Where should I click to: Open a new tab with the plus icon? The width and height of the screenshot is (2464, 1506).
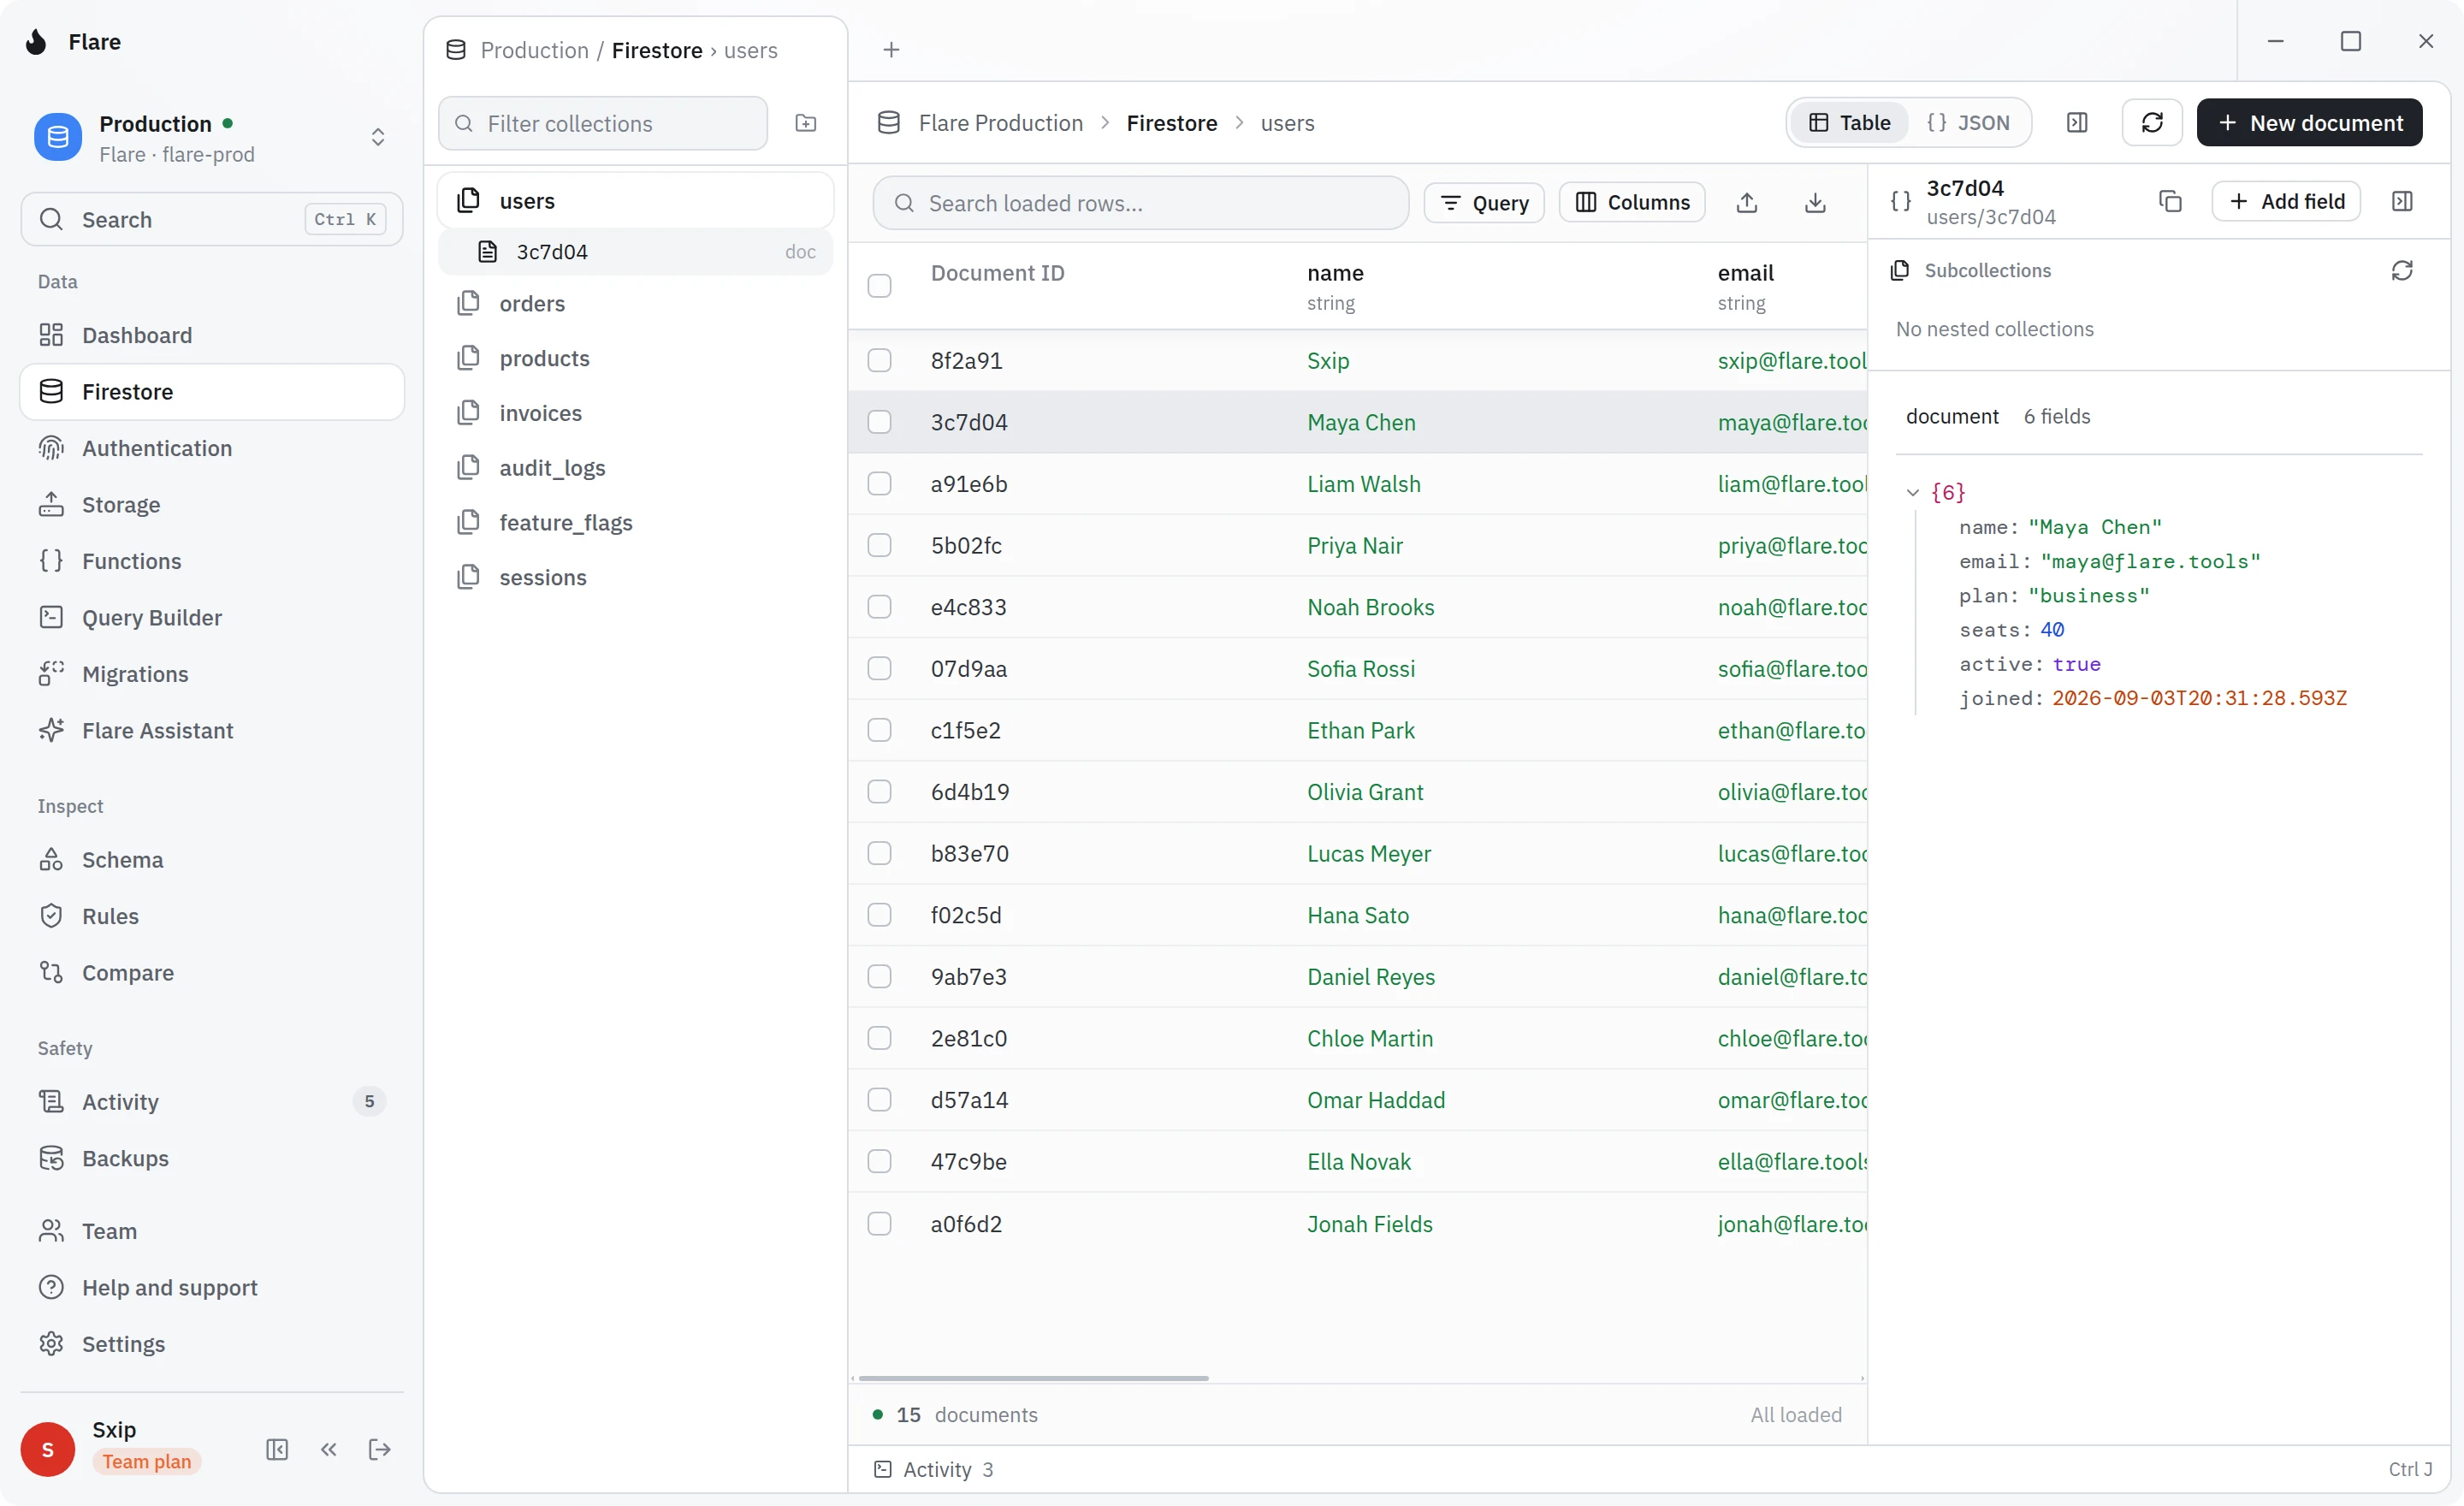(x=891, y=50)
